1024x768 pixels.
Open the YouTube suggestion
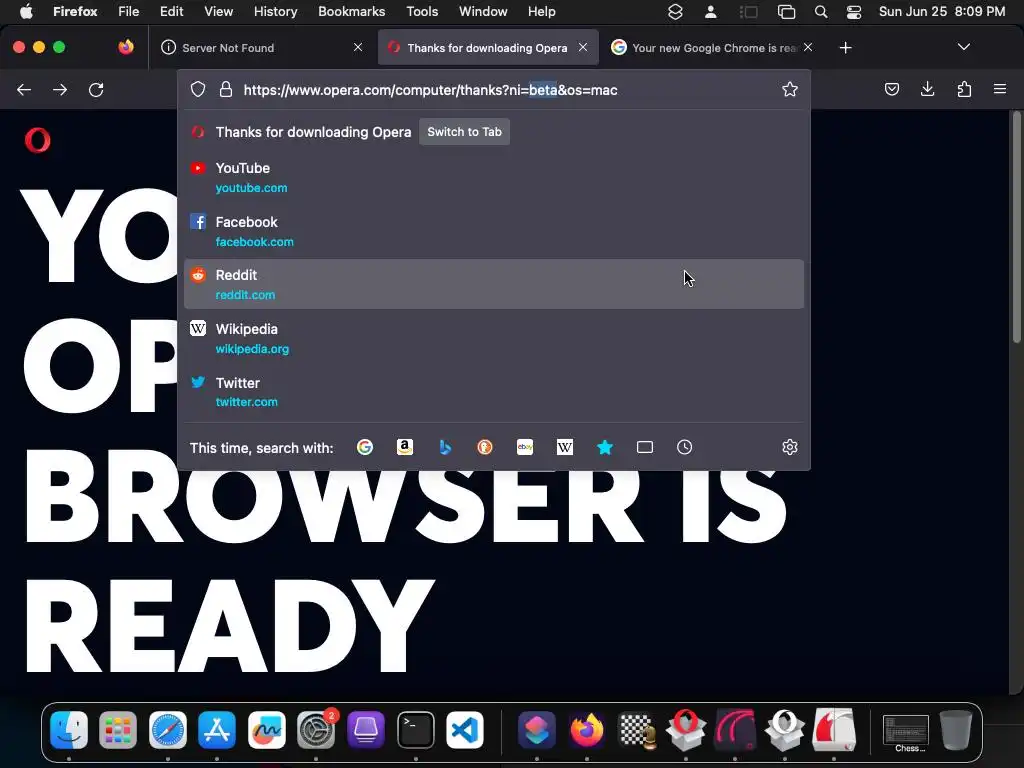(494, 178)
